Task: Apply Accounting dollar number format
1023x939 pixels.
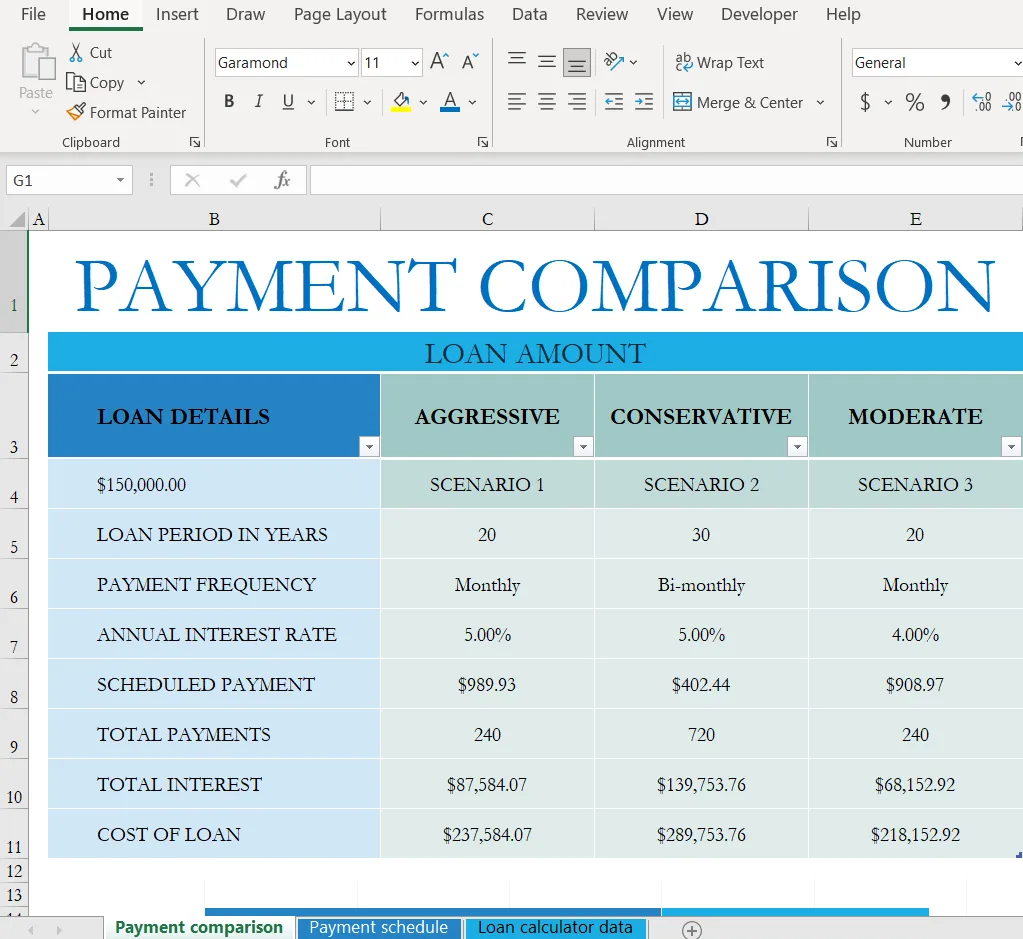Action: click(x=865, y=102)
